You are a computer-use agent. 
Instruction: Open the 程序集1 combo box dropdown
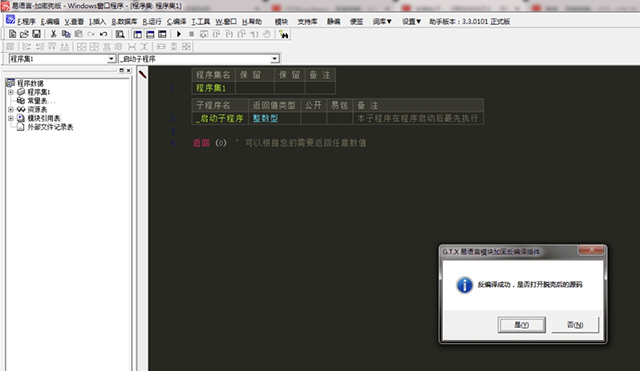point(111,59)
